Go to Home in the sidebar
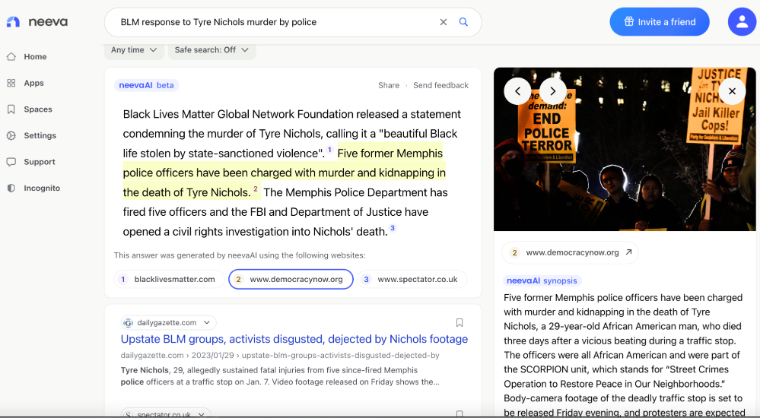Viewport: 760px width, 418px height. point(35,57)
